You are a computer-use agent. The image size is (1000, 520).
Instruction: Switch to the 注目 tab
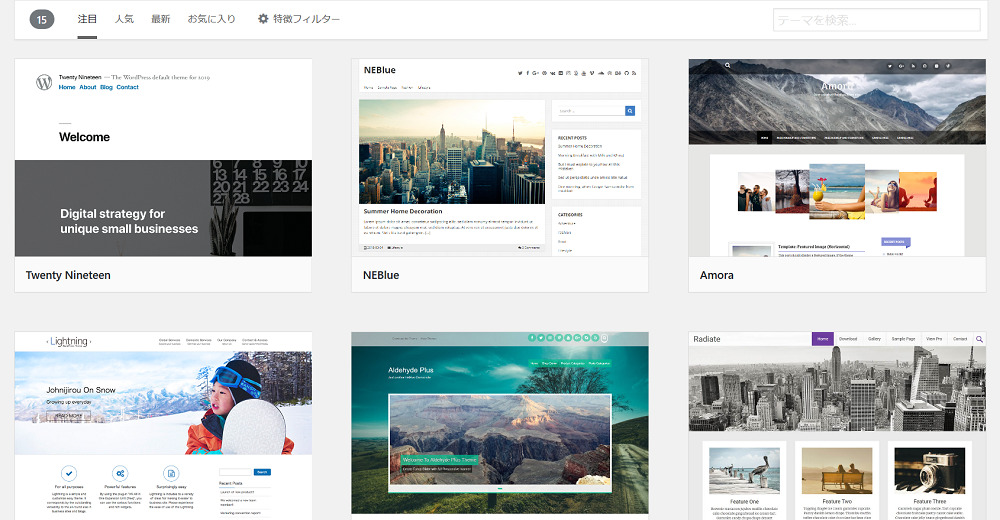(x=87, y=19)
